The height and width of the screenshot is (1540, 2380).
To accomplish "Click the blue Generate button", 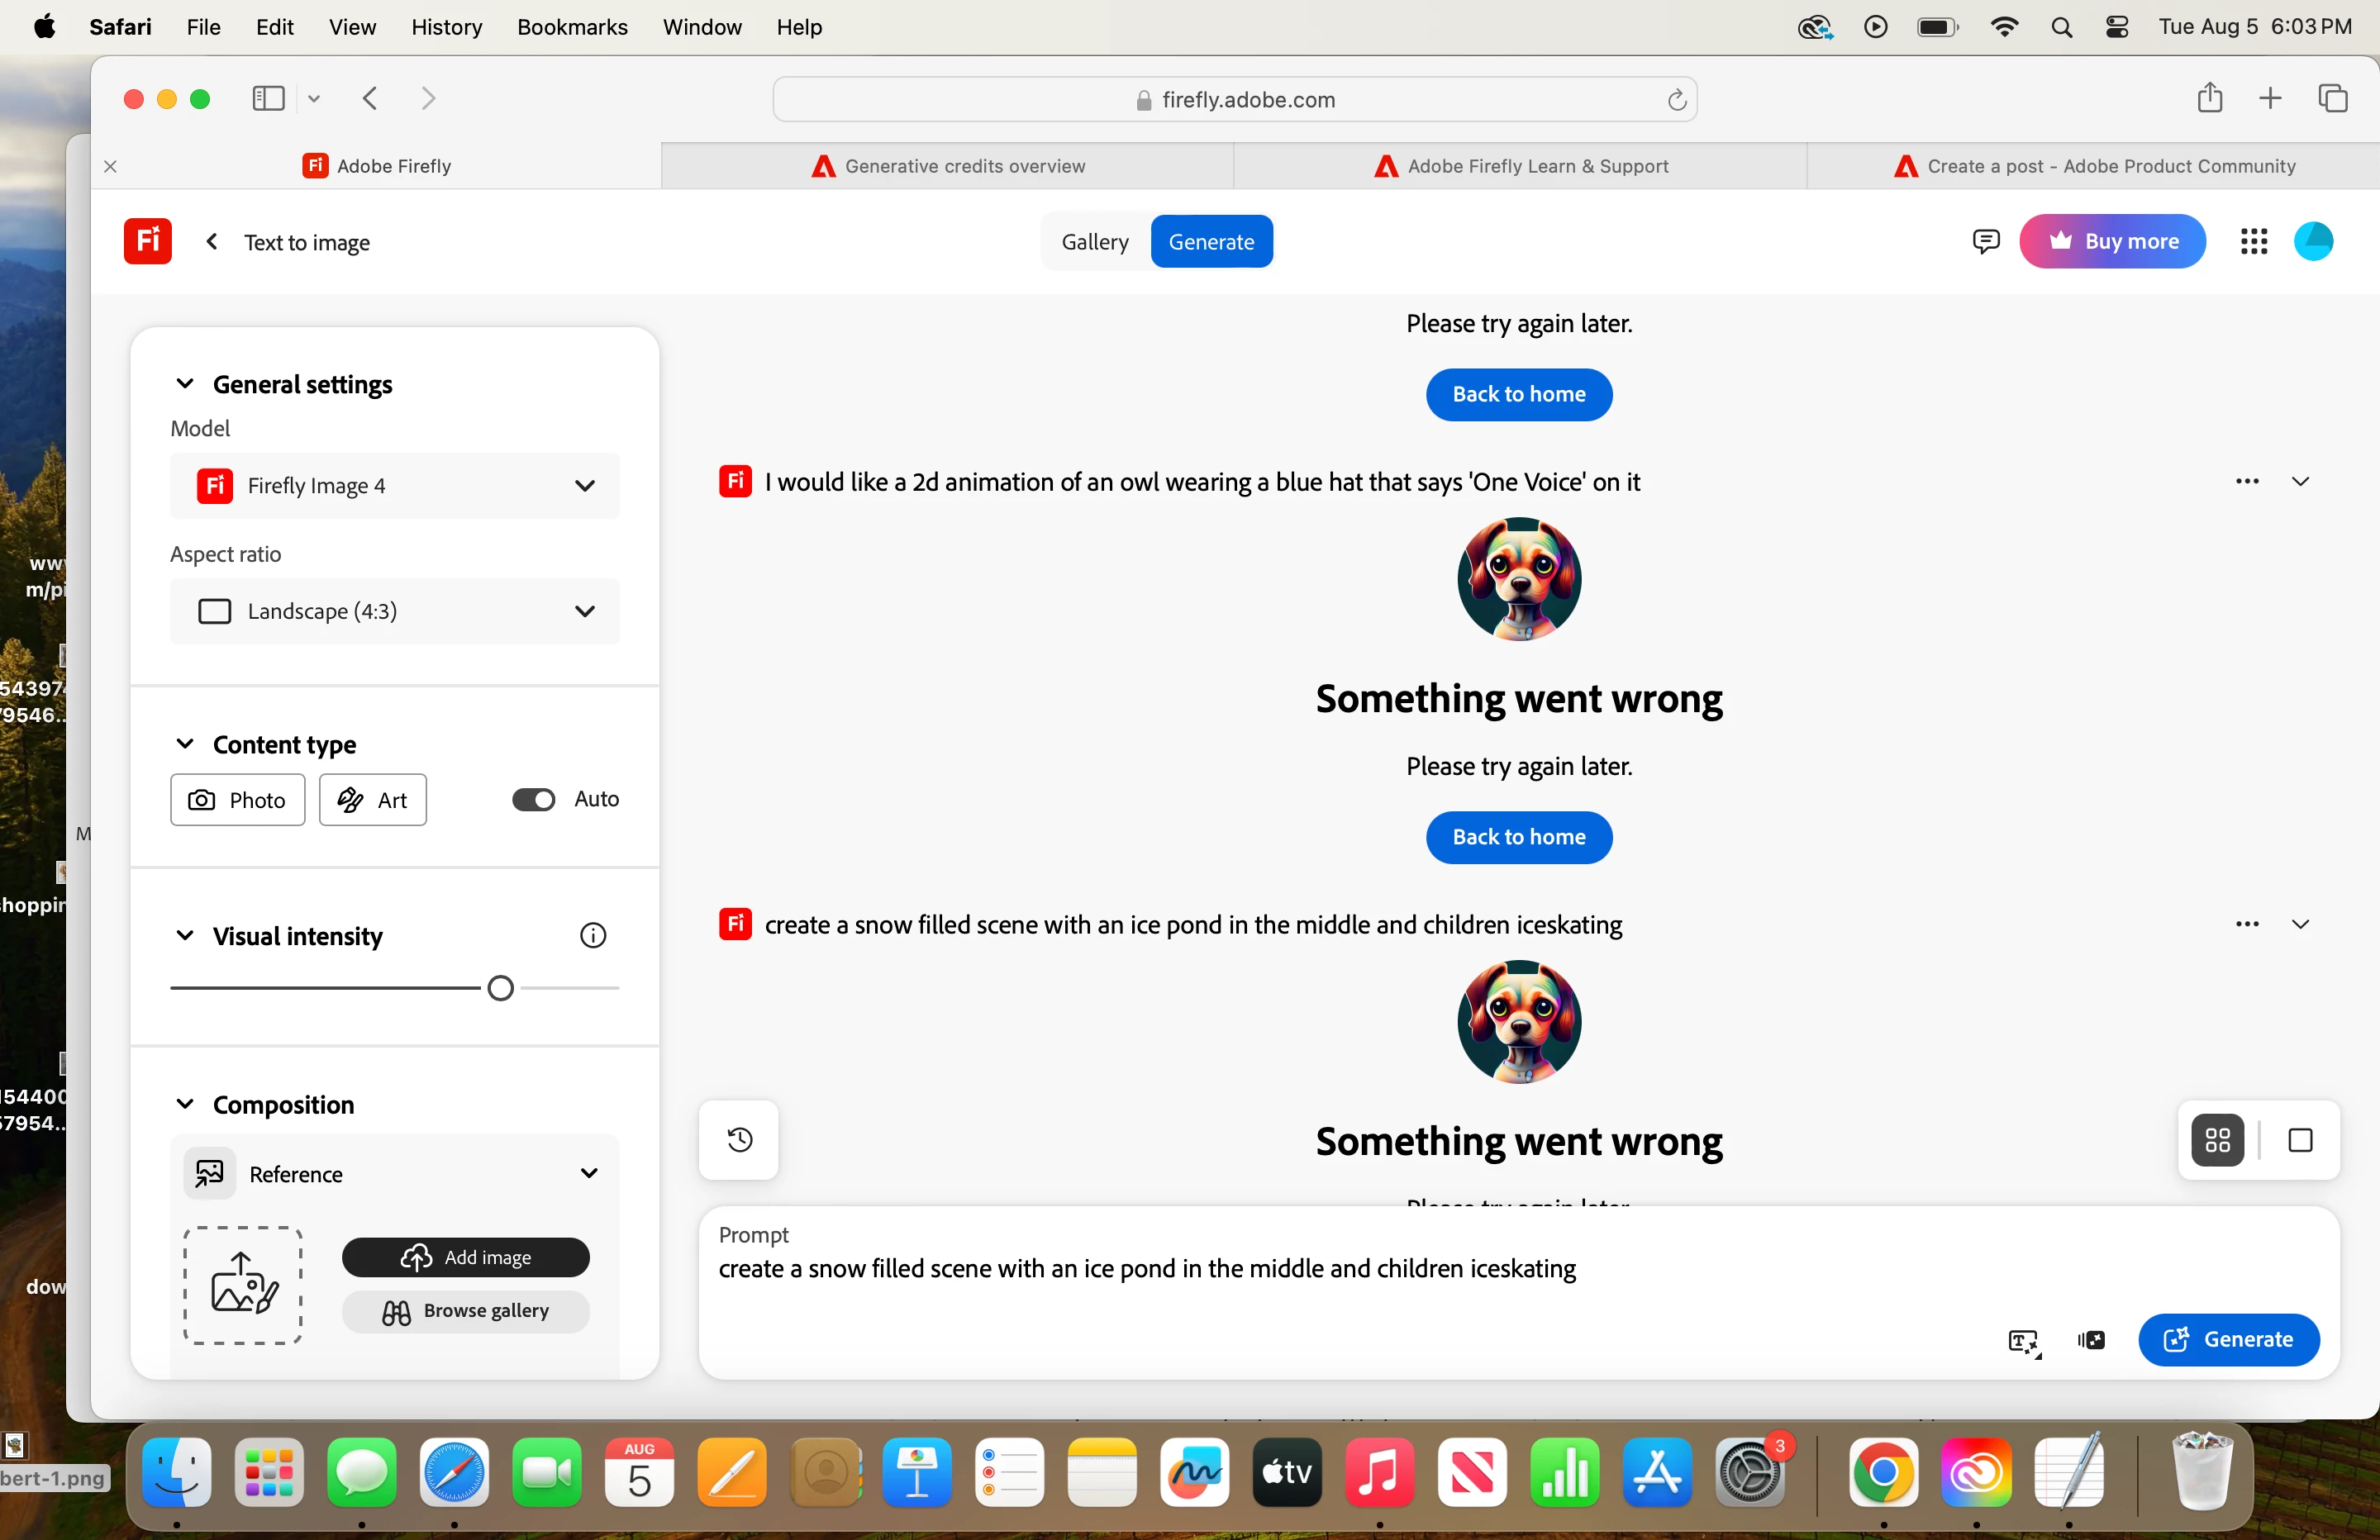I will 2228,1340.
